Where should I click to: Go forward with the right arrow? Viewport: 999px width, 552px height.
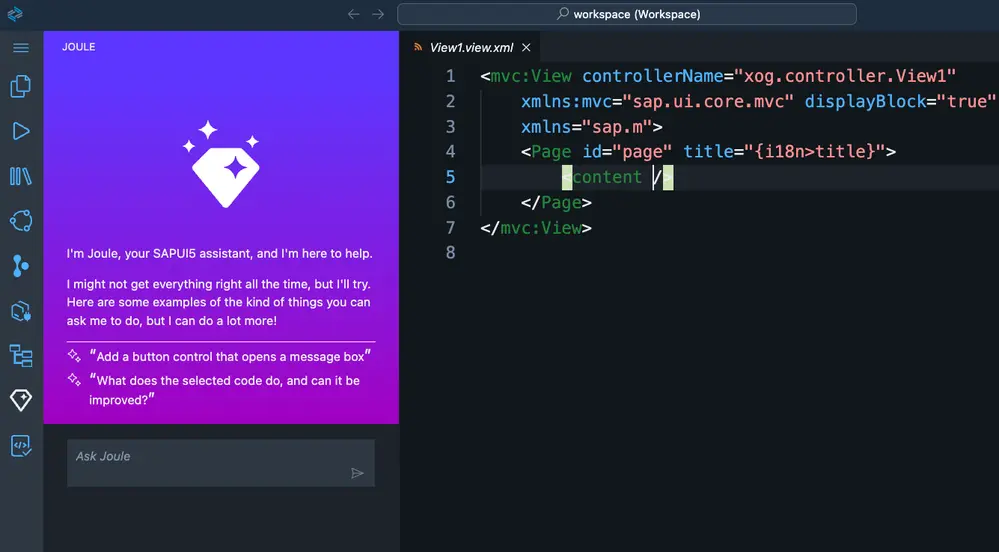pos(378,14)
